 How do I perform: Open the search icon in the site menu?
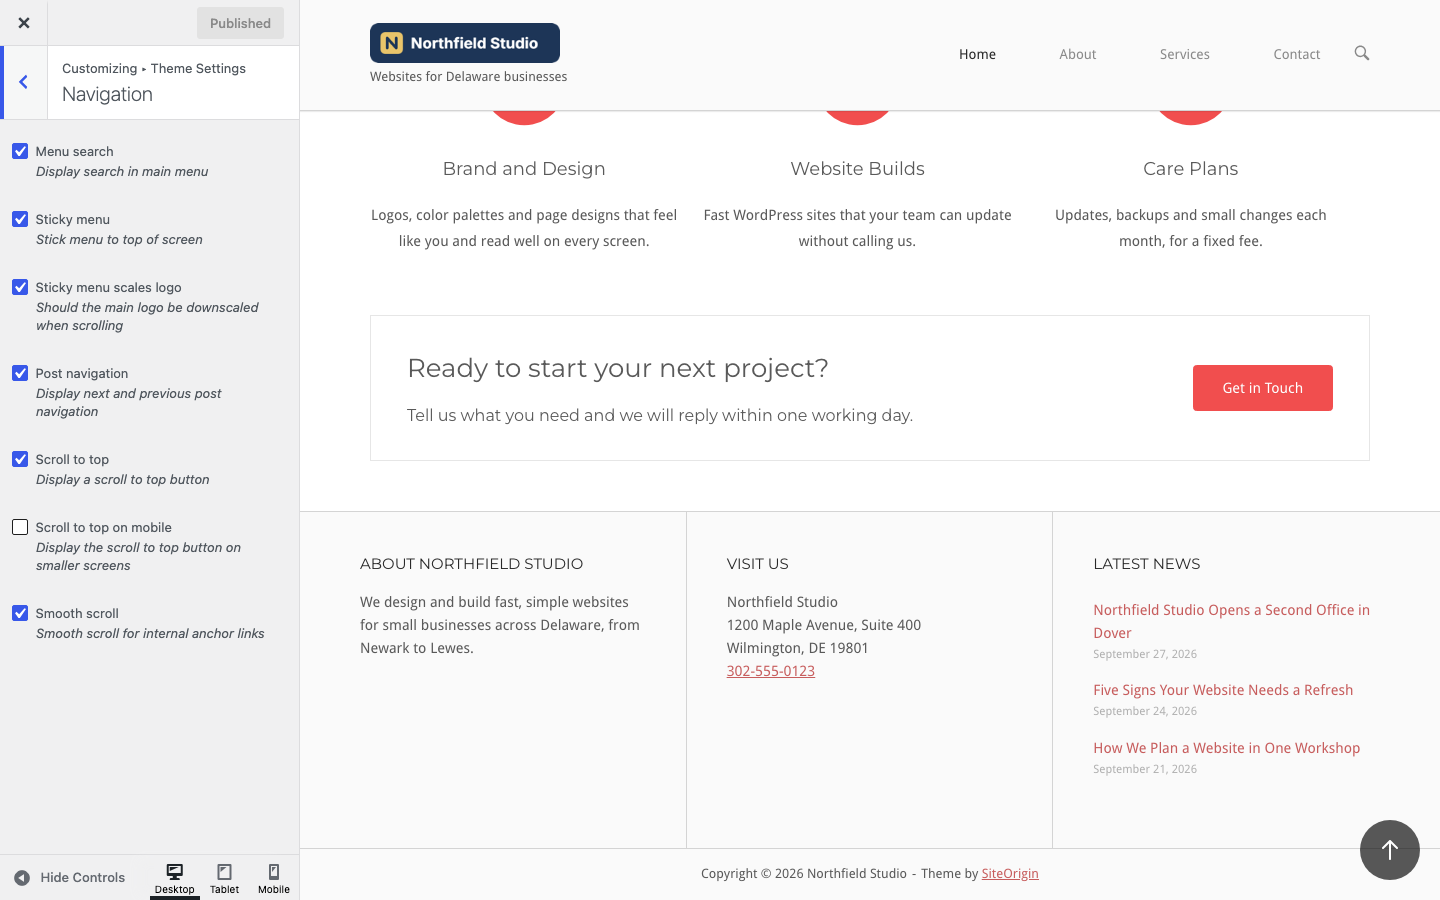click(x=1362, y=53)
